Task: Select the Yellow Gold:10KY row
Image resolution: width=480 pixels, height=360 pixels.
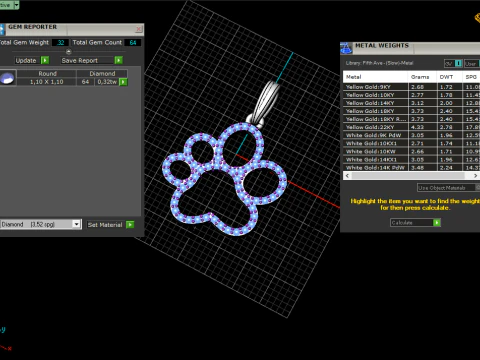Action: point(412,95)
